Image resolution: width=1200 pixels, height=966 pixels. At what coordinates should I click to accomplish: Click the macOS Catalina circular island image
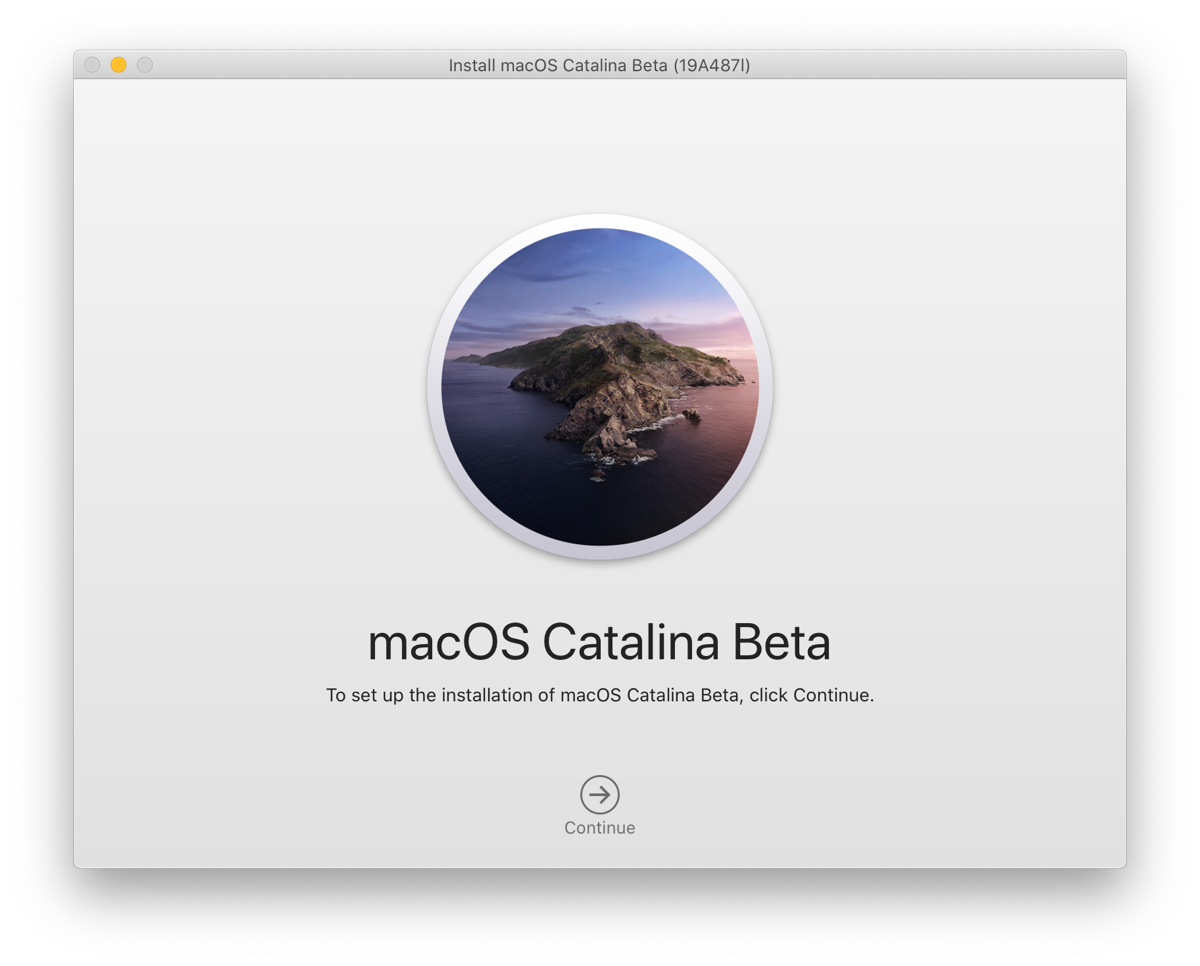pos(600,387)
